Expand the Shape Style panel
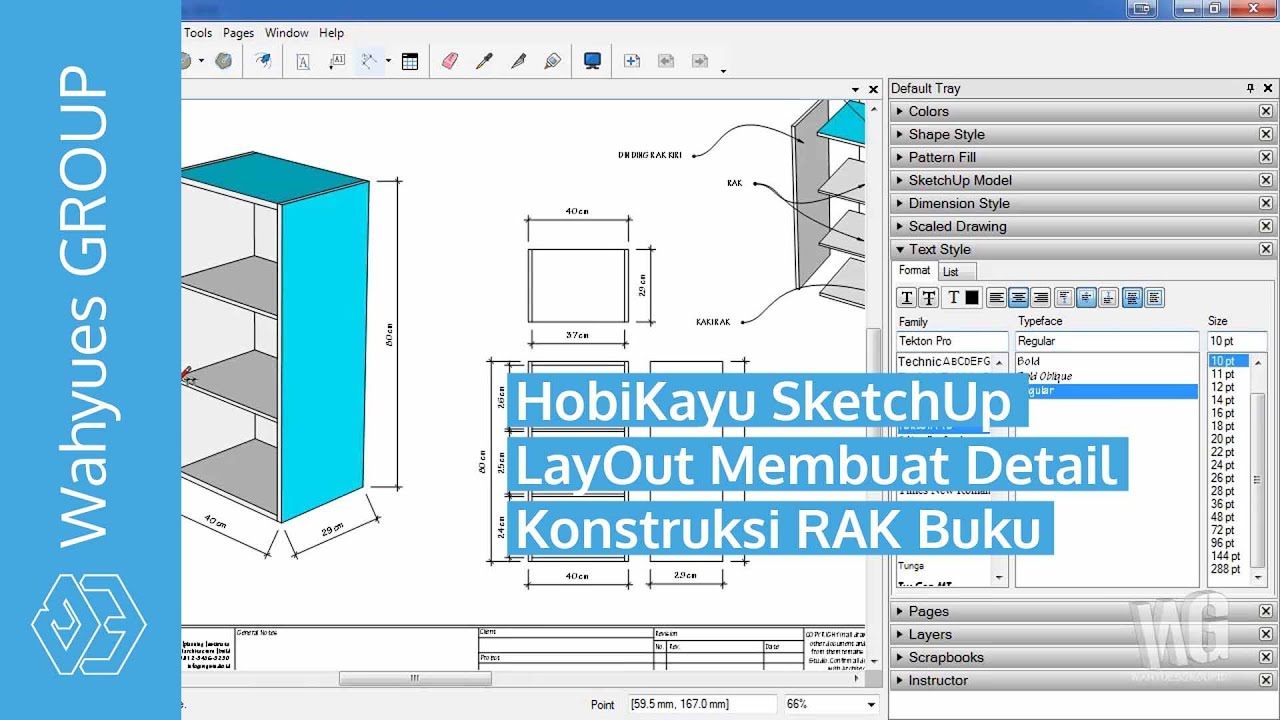 coord(1082,134)
